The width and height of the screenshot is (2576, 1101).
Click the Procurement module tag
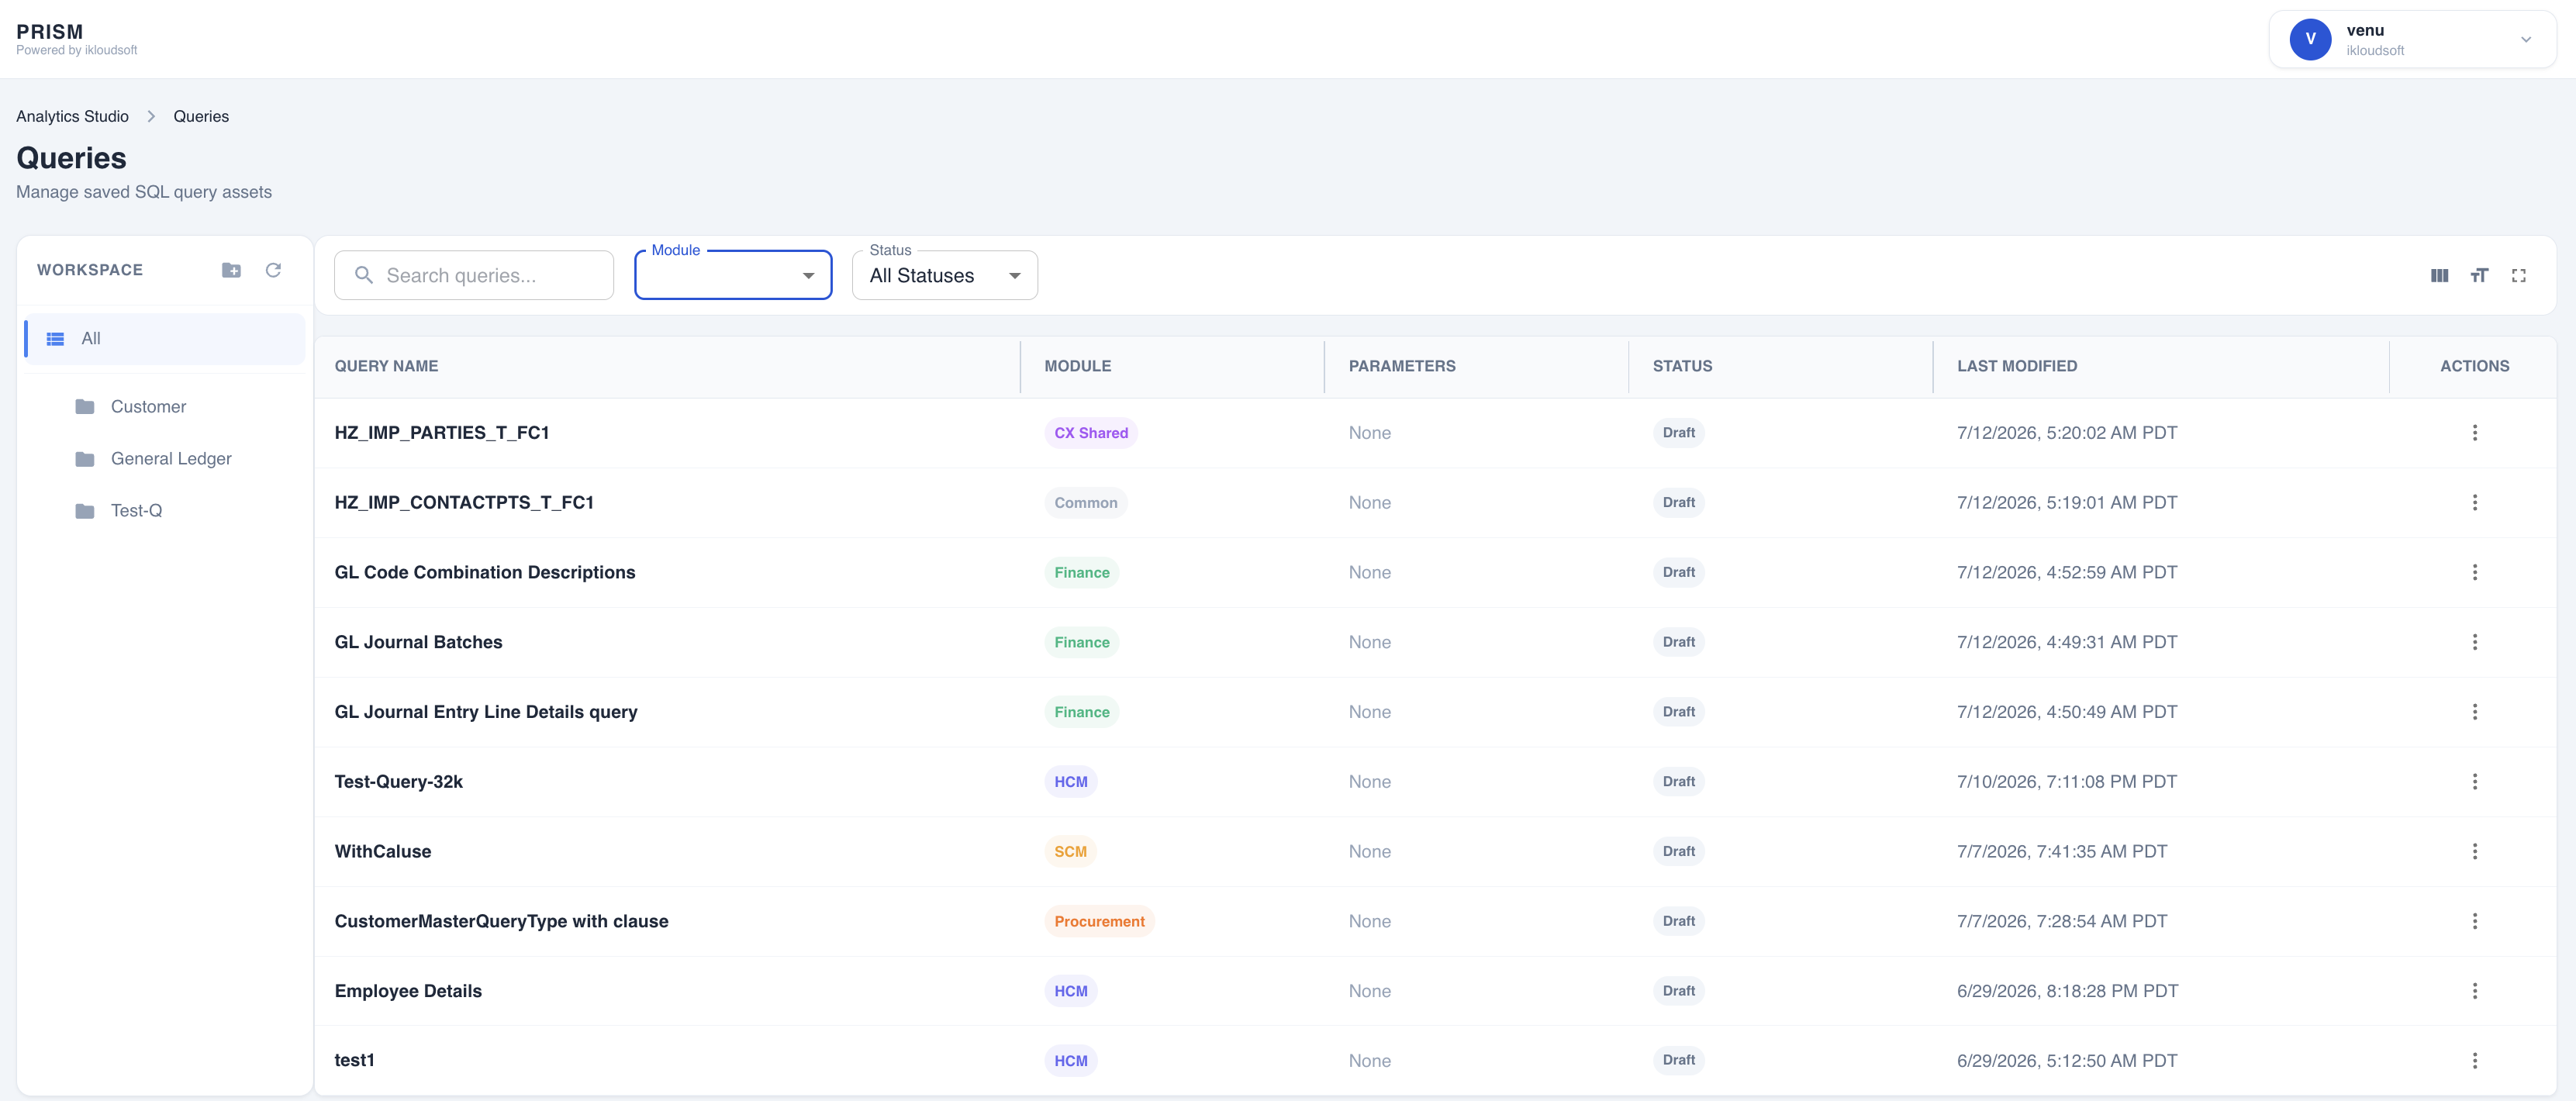pyautogui.click(x=1099, y=921)
